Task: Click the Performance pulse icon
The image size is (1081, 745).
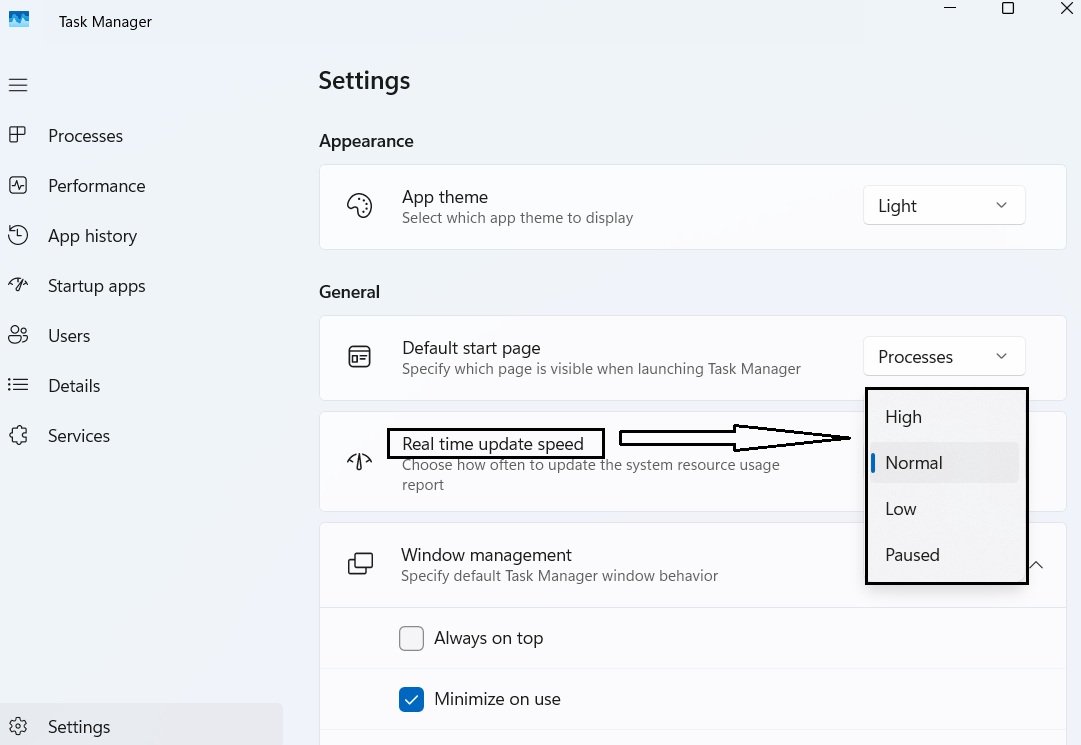Action: tap(18, 185)
